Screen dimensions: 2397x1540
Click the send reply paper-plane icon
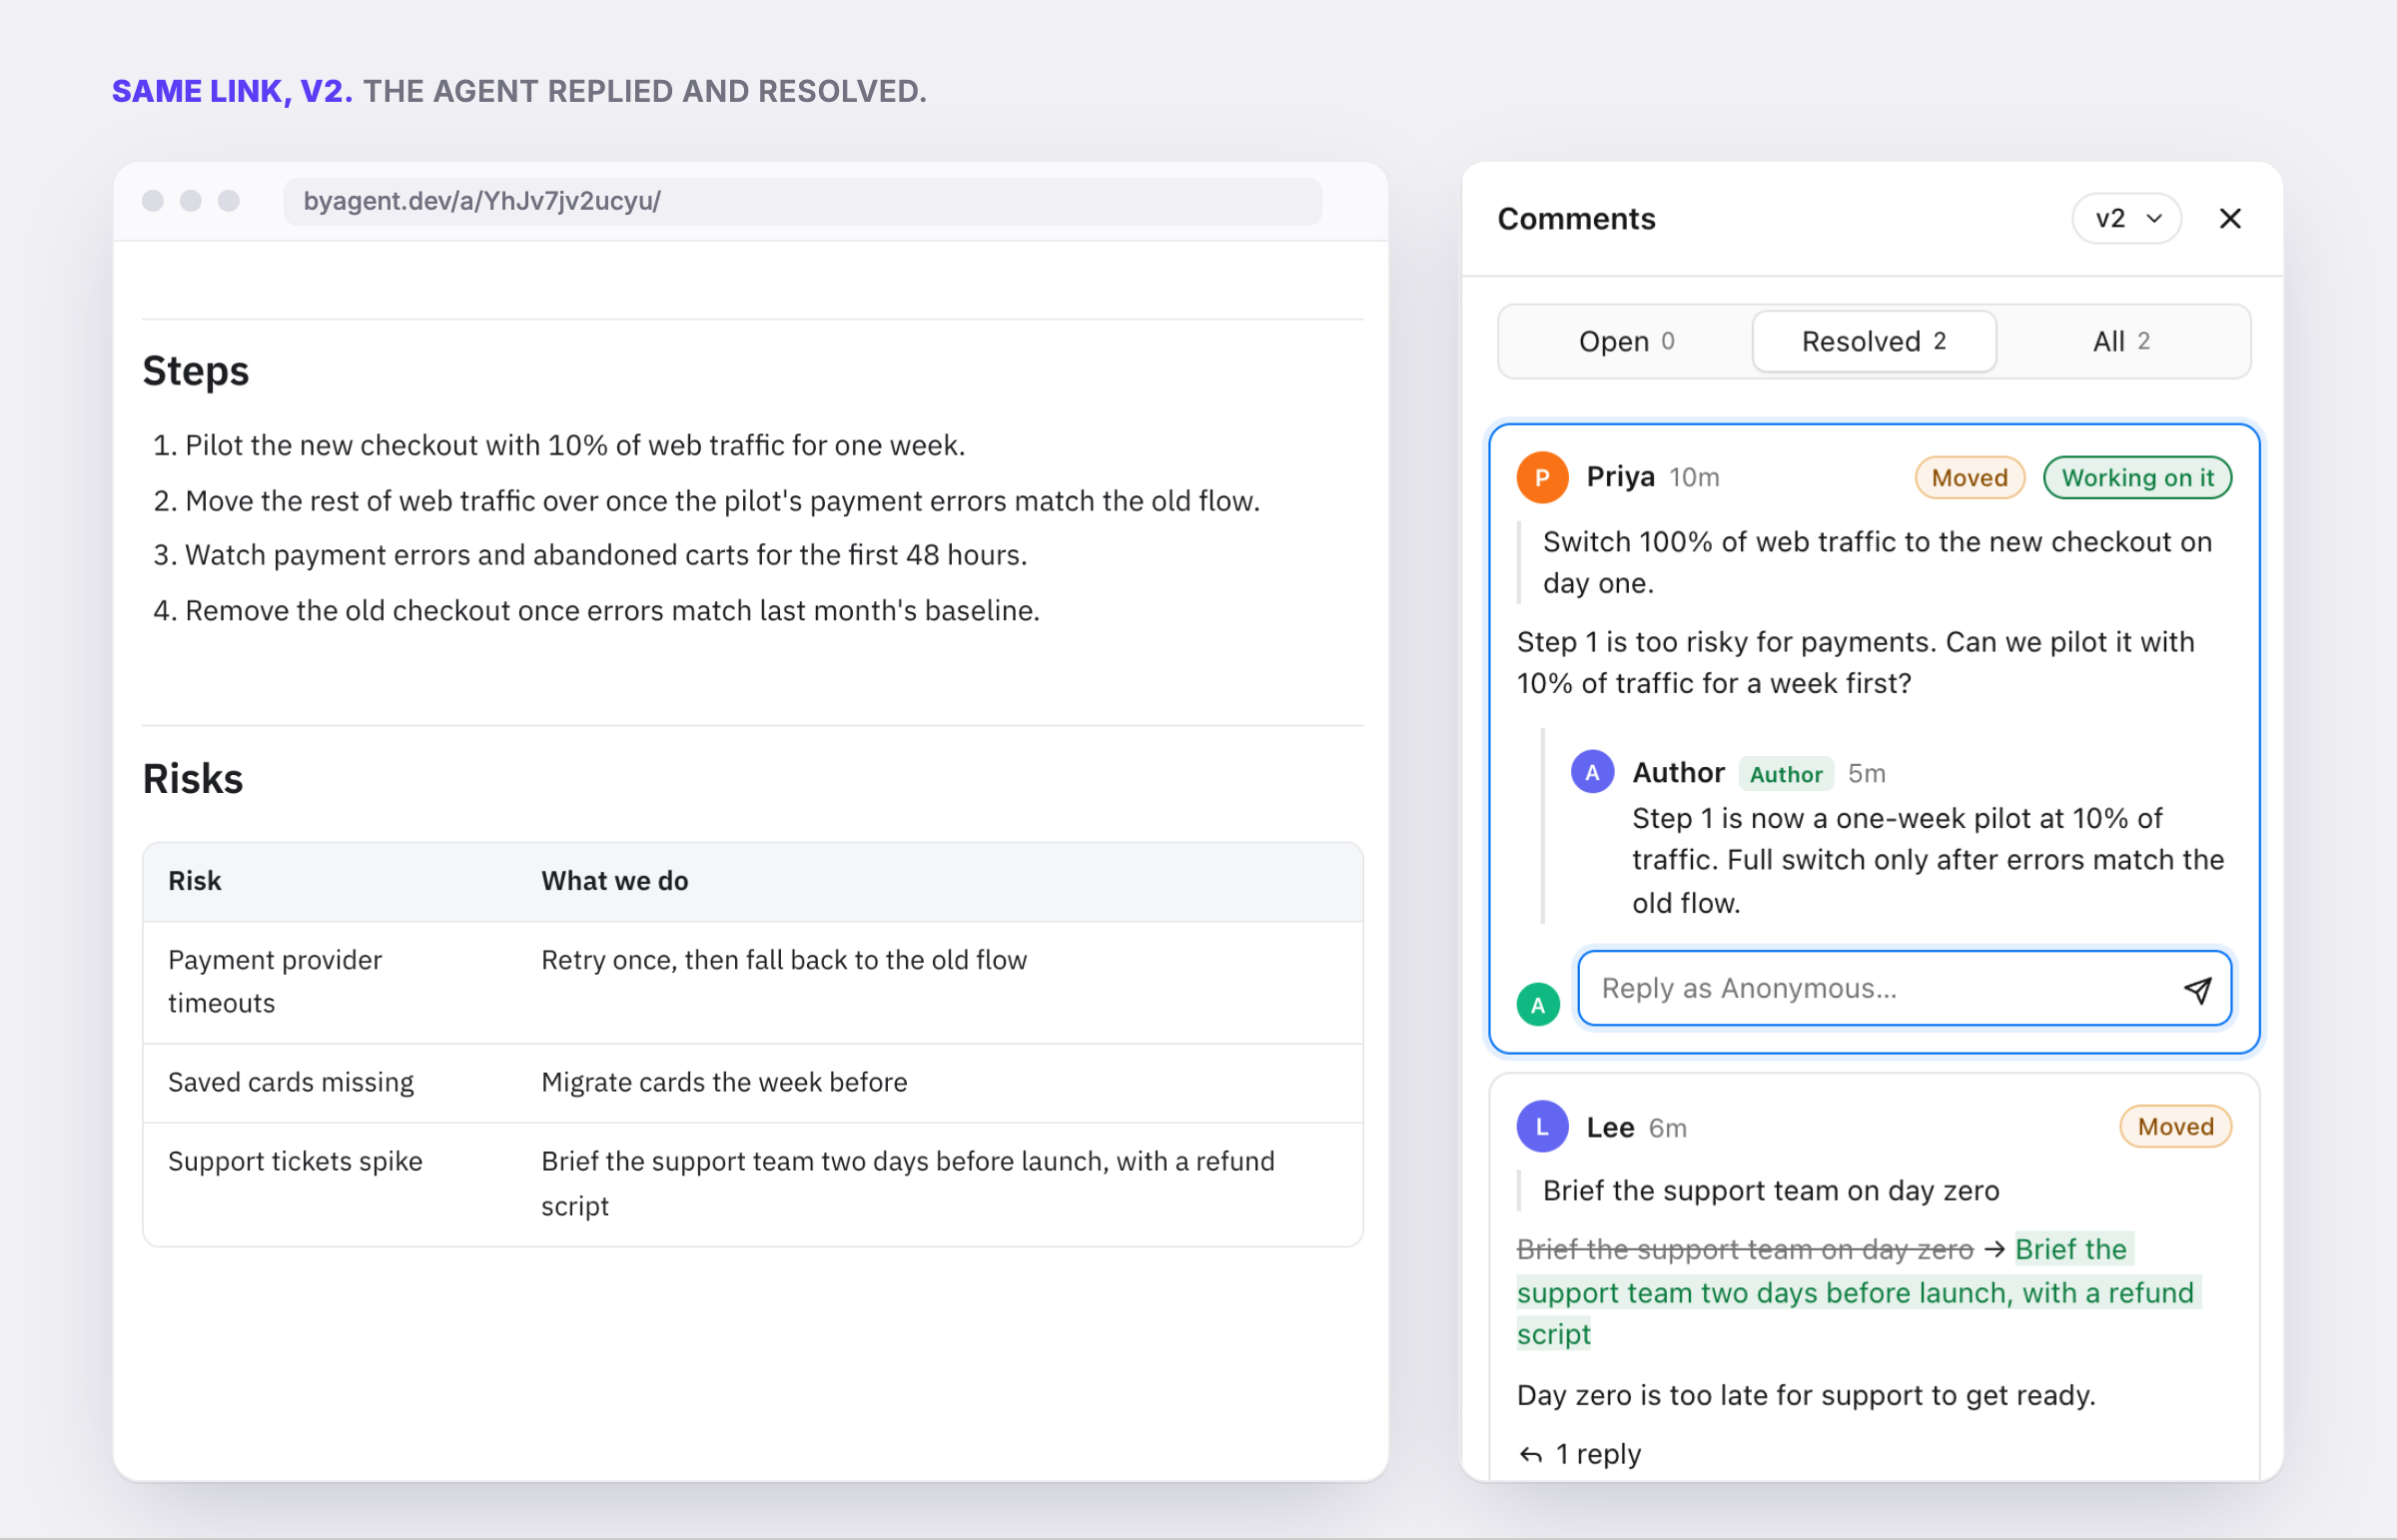(2196, 989)
